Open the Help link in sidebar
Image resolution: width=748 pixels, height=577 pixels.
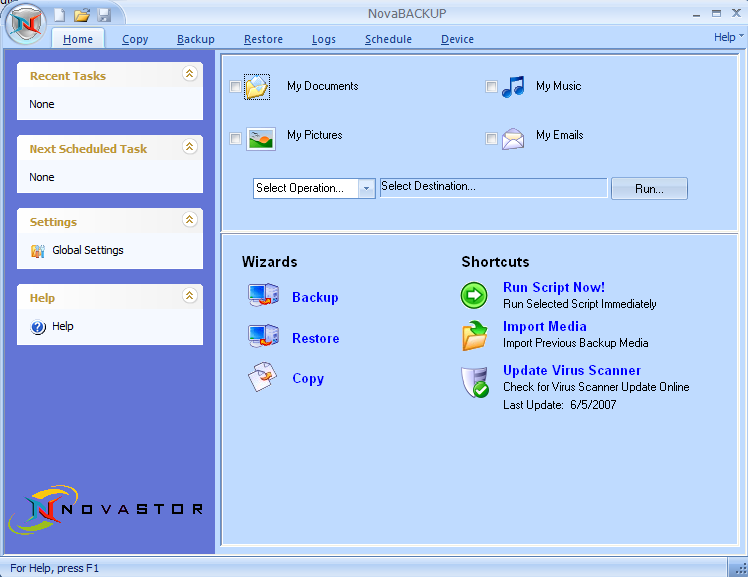62,327
